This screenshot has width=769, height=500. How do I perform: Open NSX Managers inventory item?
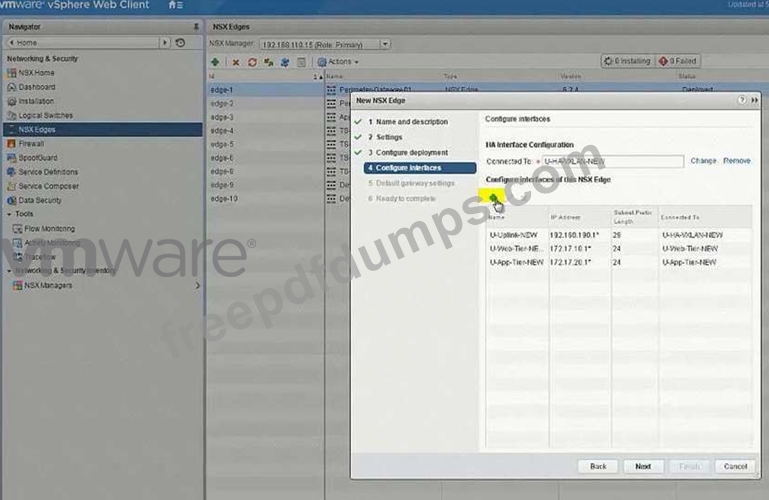[x=48, y=285]
